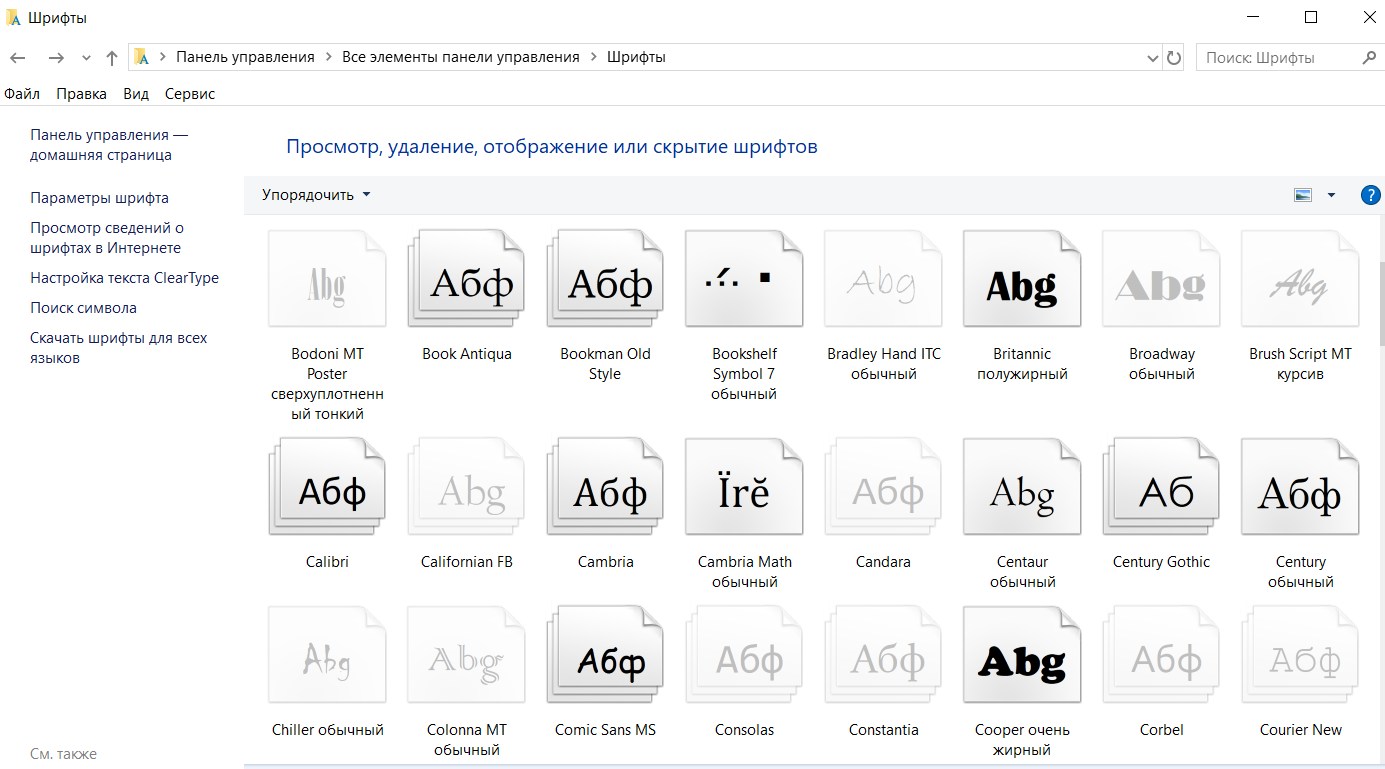Open the Bookman Old Style font family
The image size is (1385, 769).
coord(605,279)
